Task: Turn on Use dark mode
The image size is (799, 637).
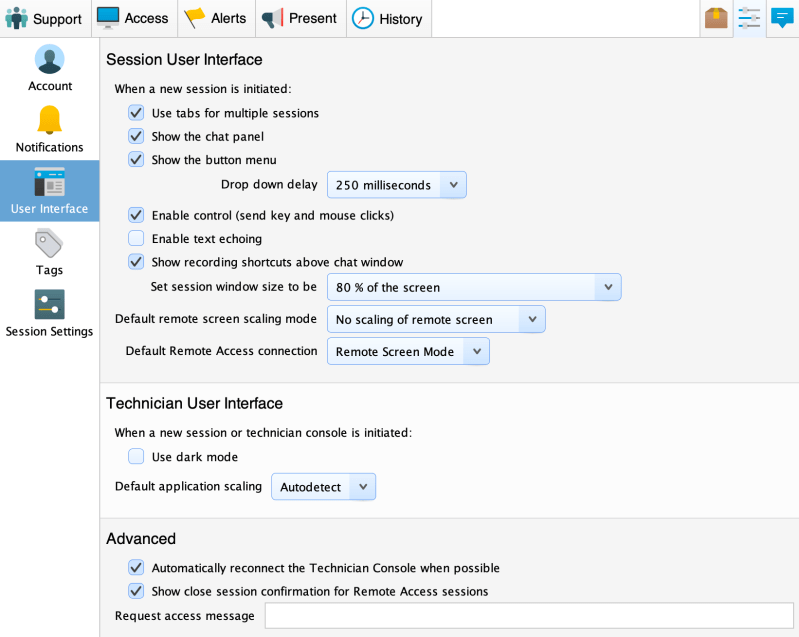Action: [136, 457]
